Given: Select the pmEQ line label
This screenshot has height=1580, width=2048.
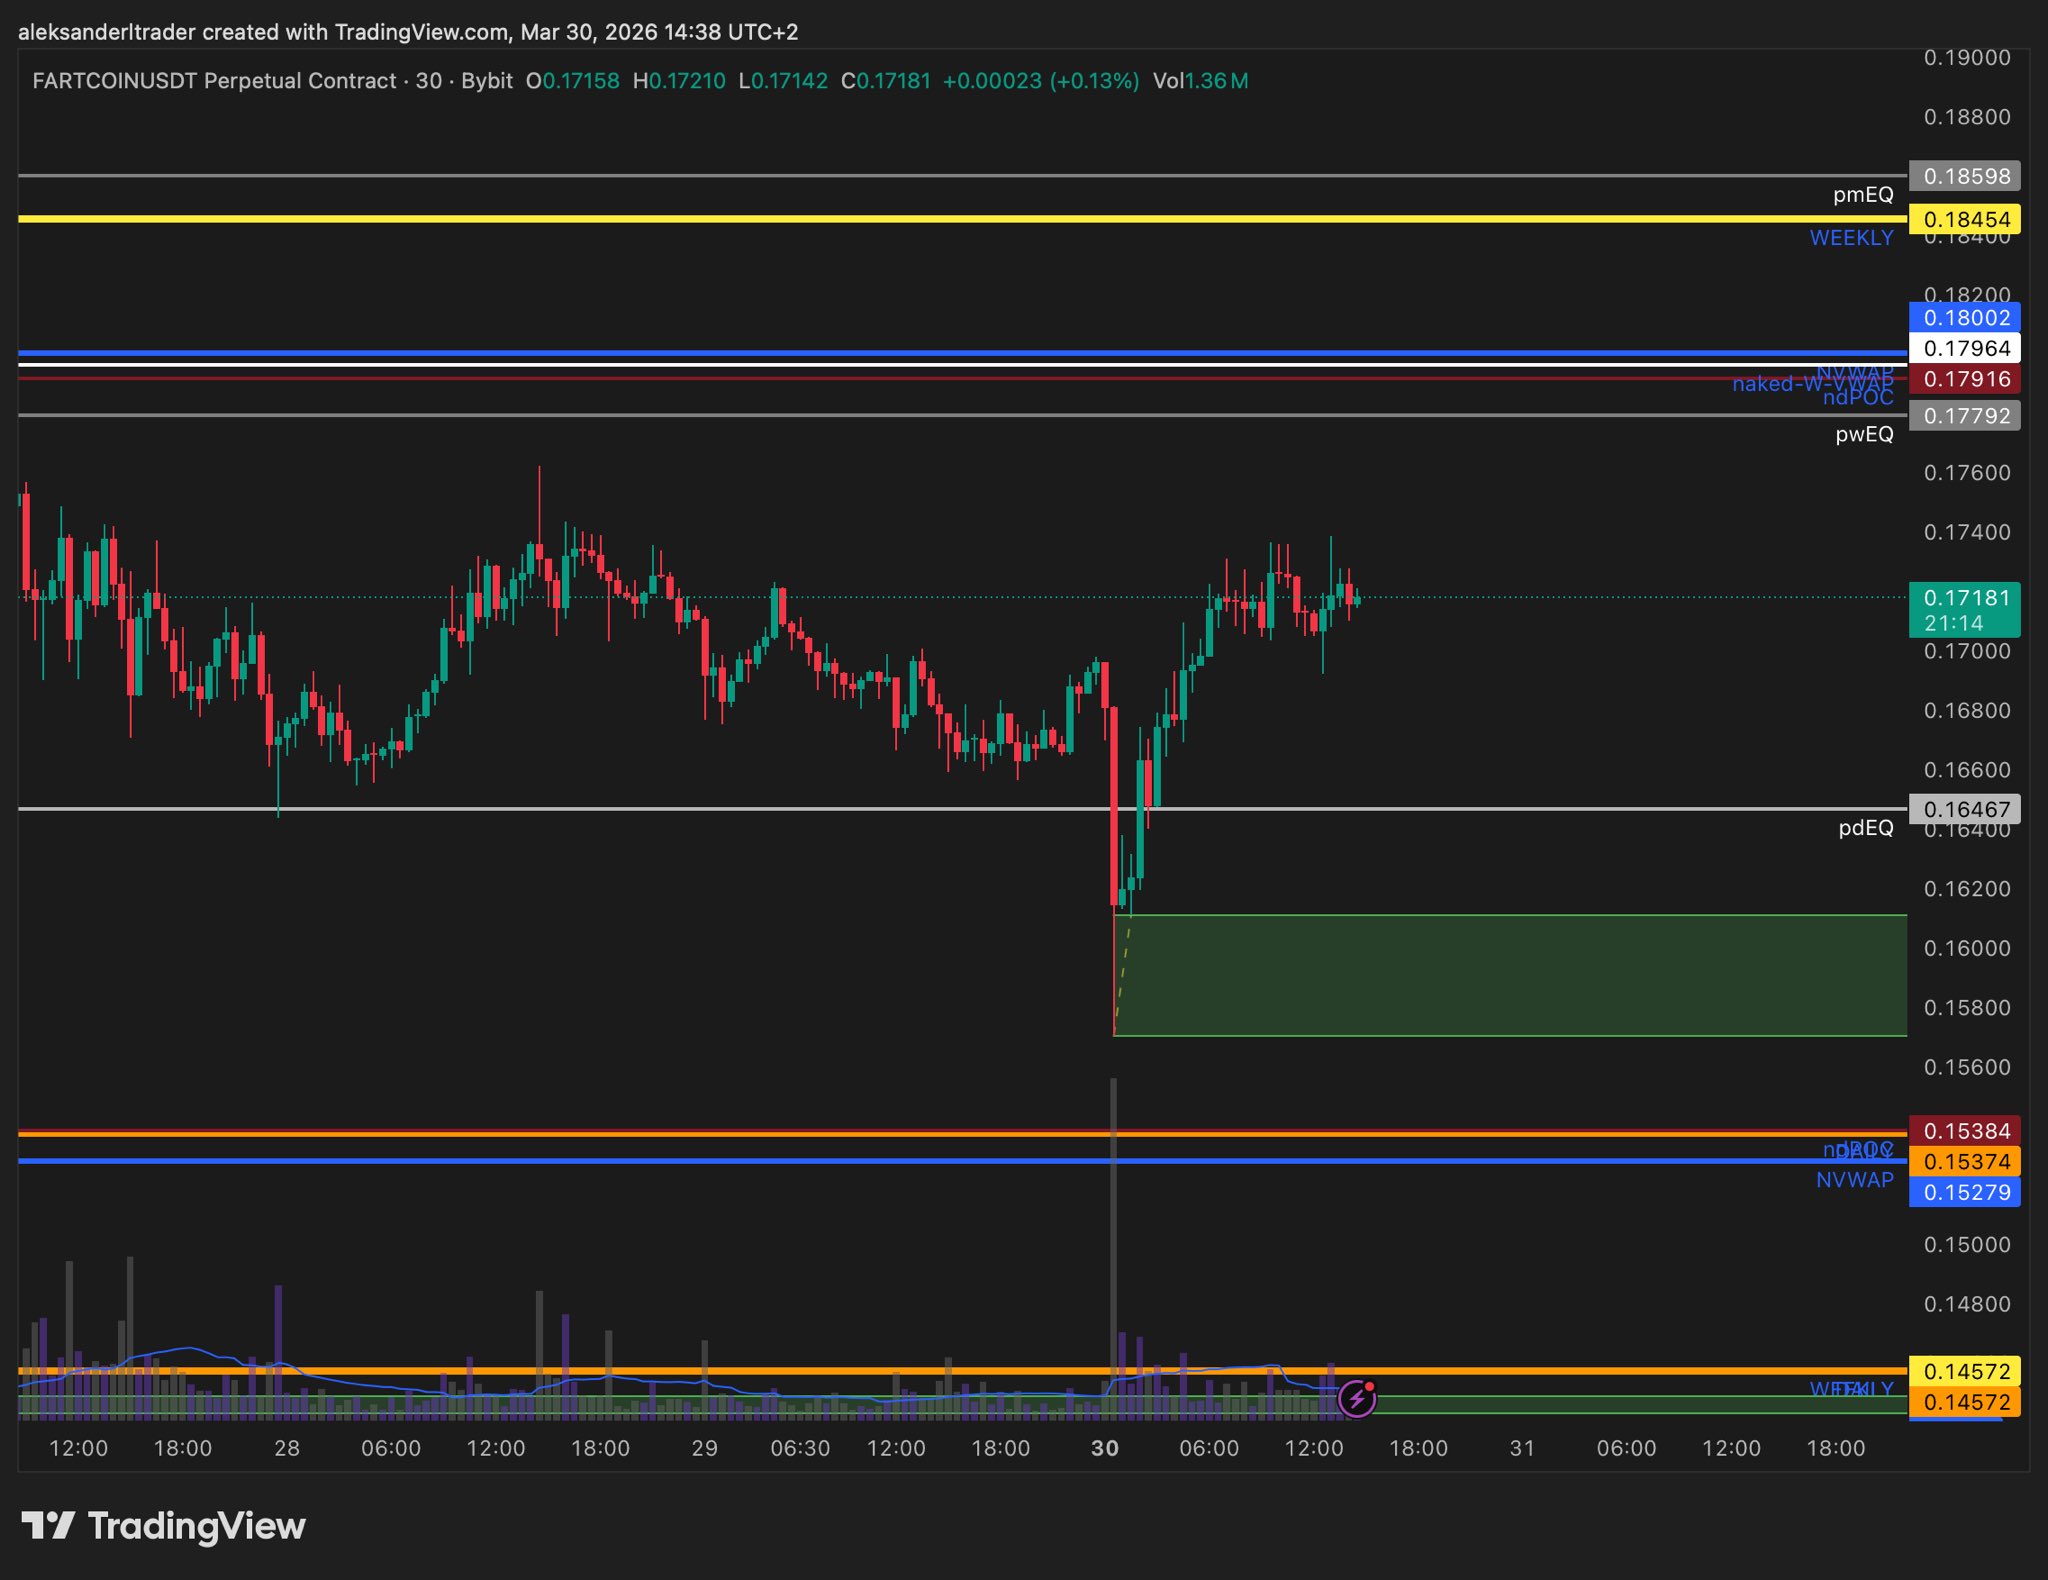Looking at the screenshot, I should (x=1862, y=195).
